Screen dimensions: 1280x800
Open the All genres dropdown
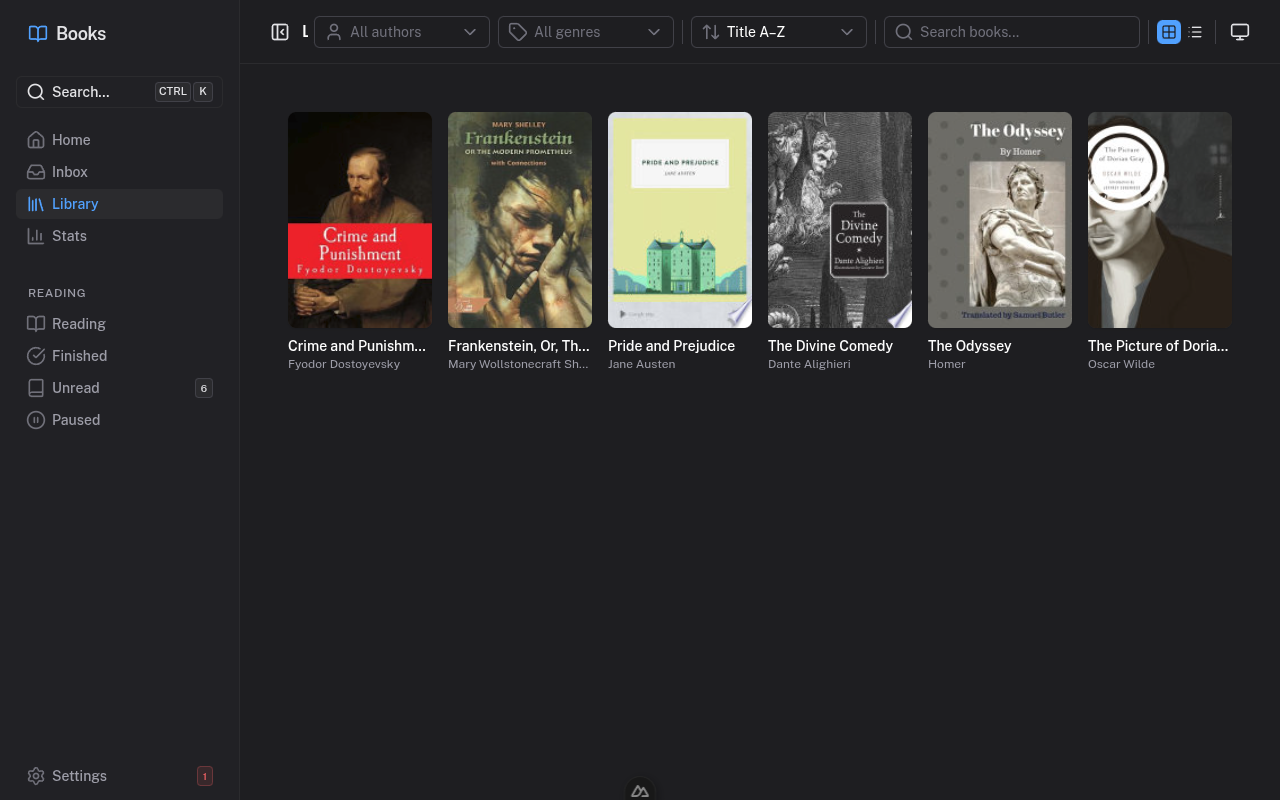585,31
